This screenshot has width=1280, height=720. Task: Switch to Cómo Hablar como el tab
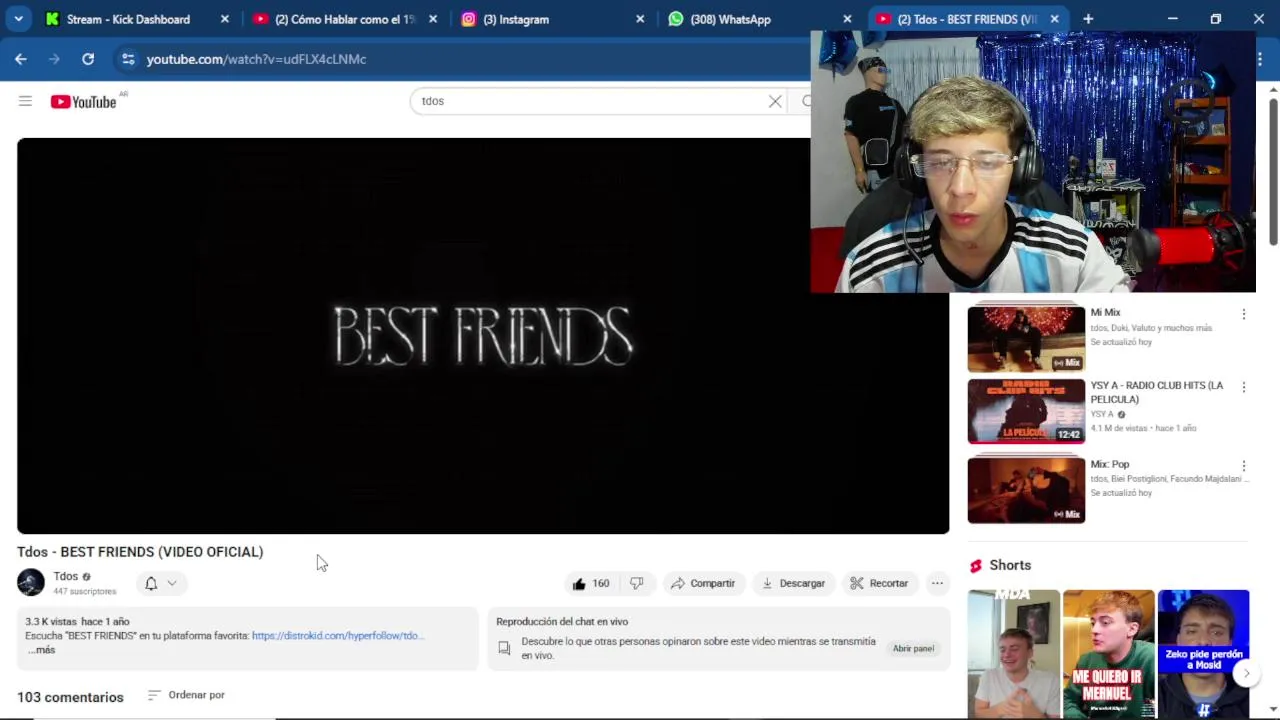point(334,19)
